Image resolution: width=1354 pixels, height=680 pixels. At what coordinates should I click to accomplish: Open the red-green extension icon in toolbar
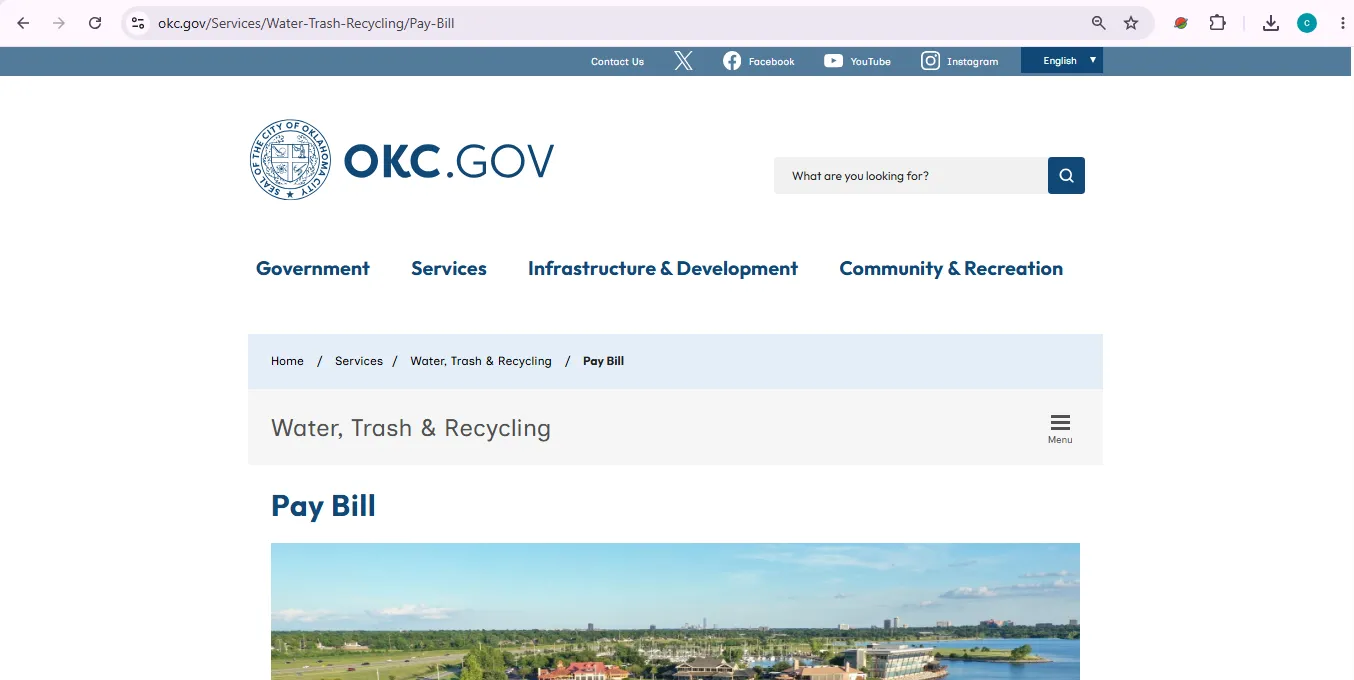pos(1181,23)
